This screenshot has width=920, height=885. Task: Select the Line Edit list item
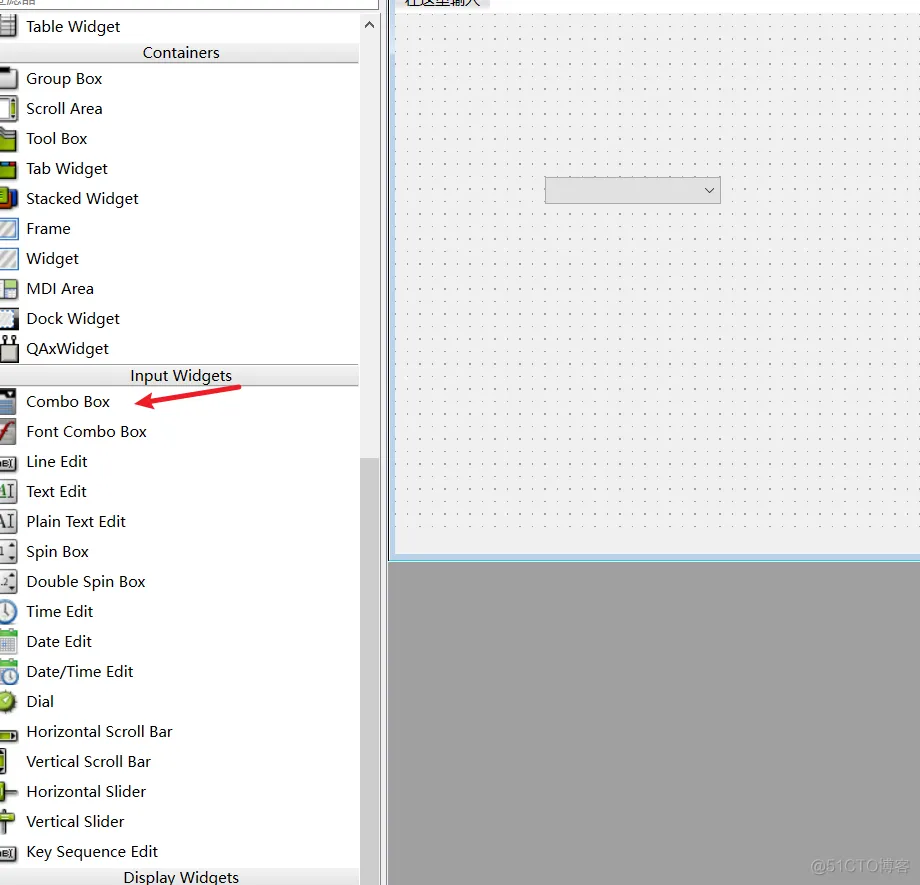click(x=57, y=462)
